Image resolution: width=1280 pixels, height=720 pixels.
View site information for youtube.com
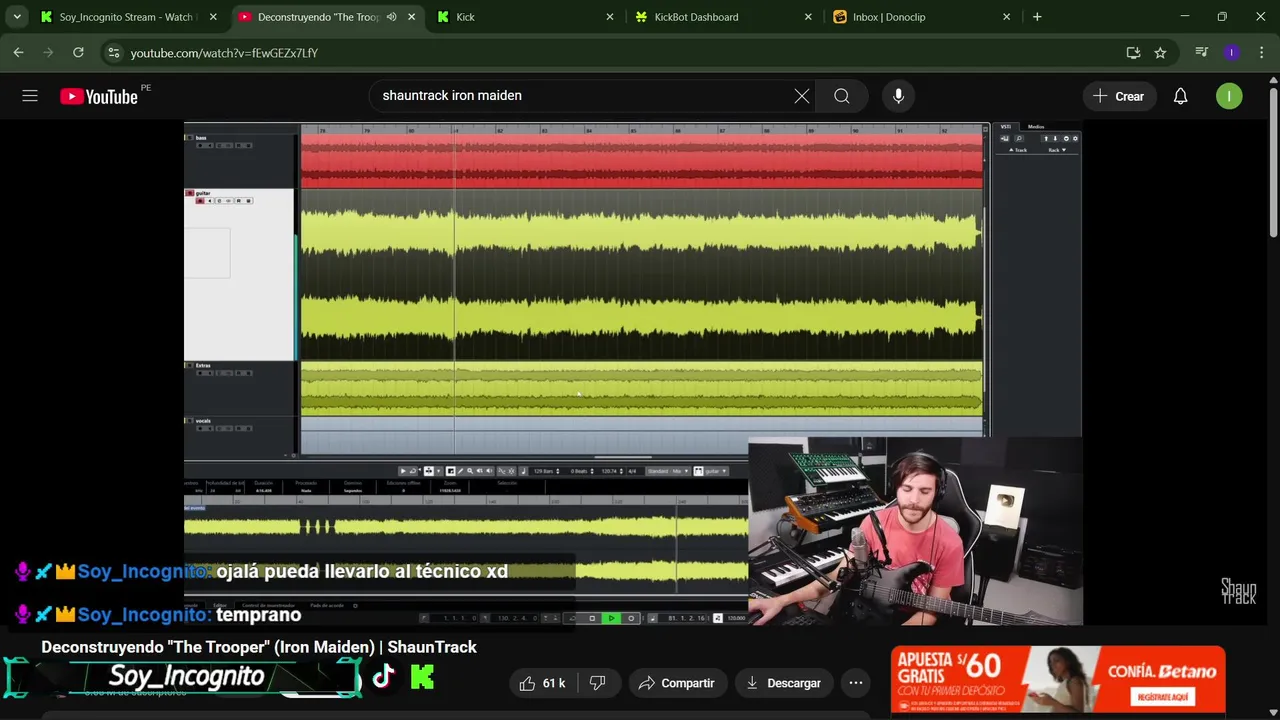click(113, 53)
